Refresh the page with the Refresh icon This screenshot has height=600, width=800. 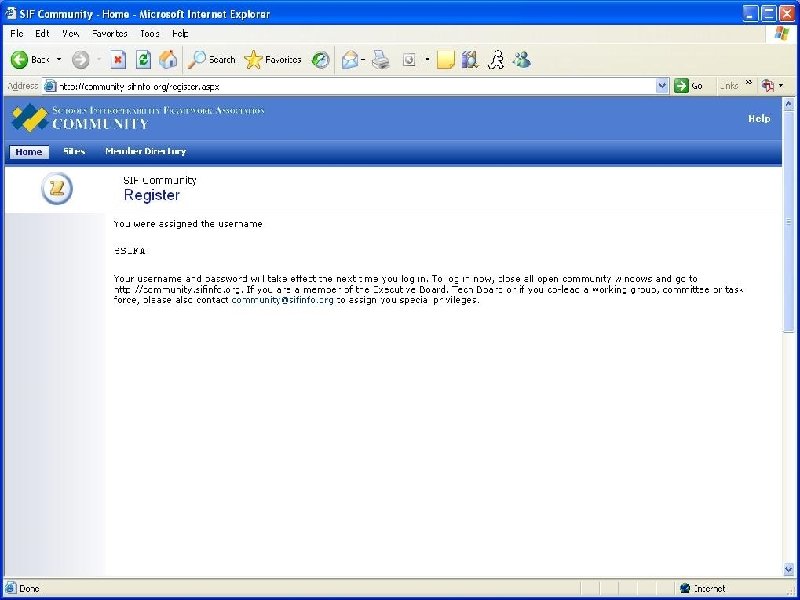click(x=143, y=60)
